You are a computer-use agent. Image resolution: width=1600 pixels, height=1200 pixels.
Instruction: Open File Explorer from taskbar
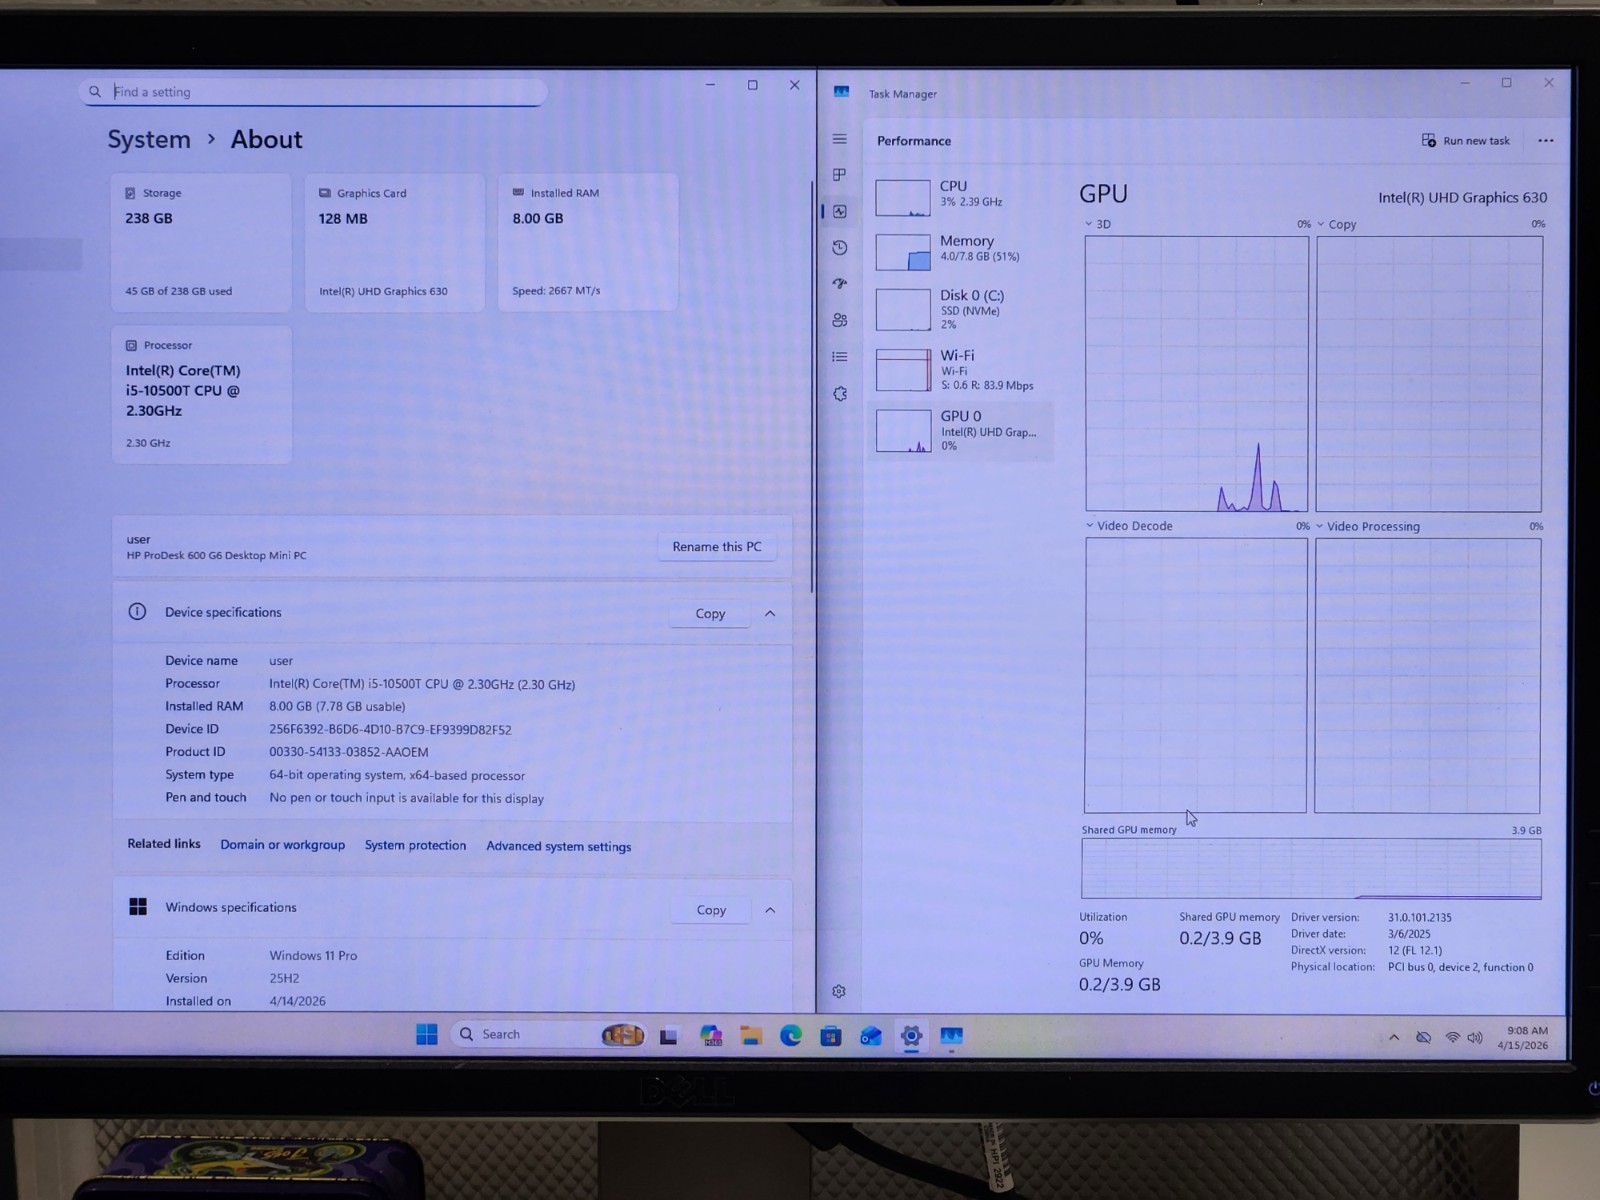[751, 1036]
